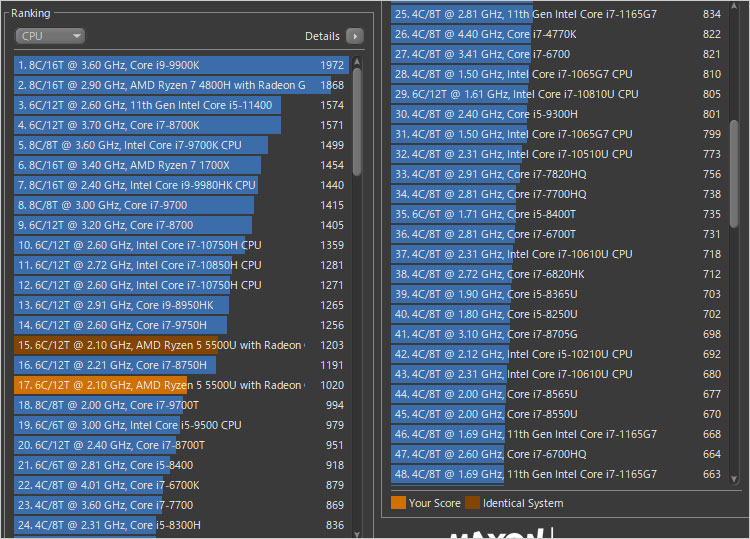Screen dimensions: 750x539
Task: Click the score 1020 value
Action: pyautogui.click(x=332, y=385)
